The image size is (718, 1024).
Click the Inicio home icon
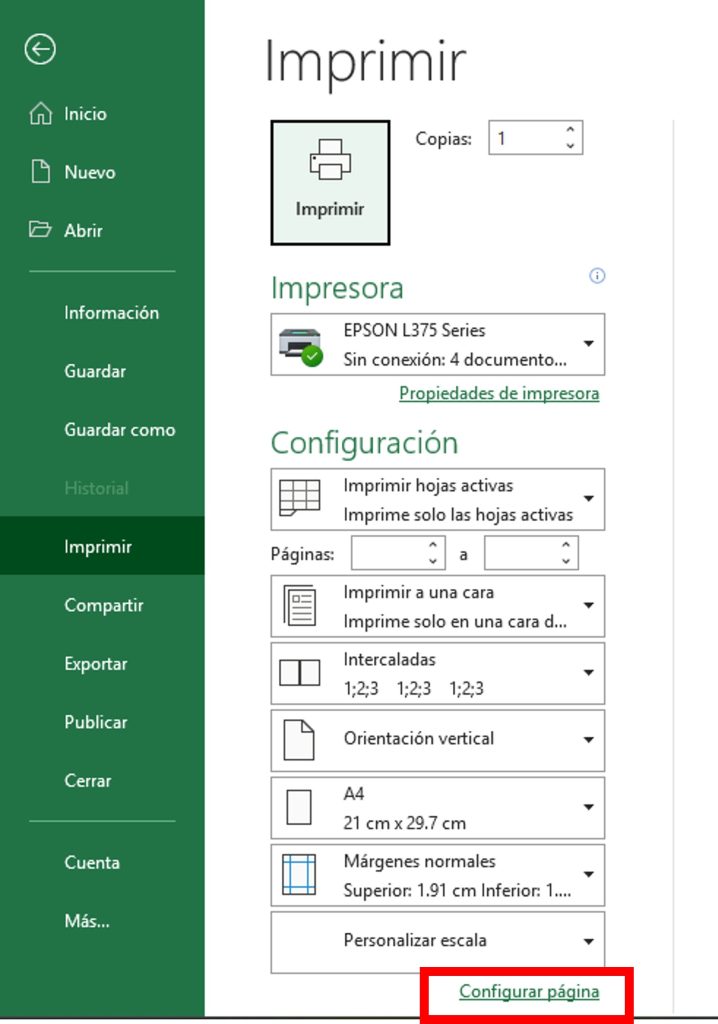tap(40, 114)
